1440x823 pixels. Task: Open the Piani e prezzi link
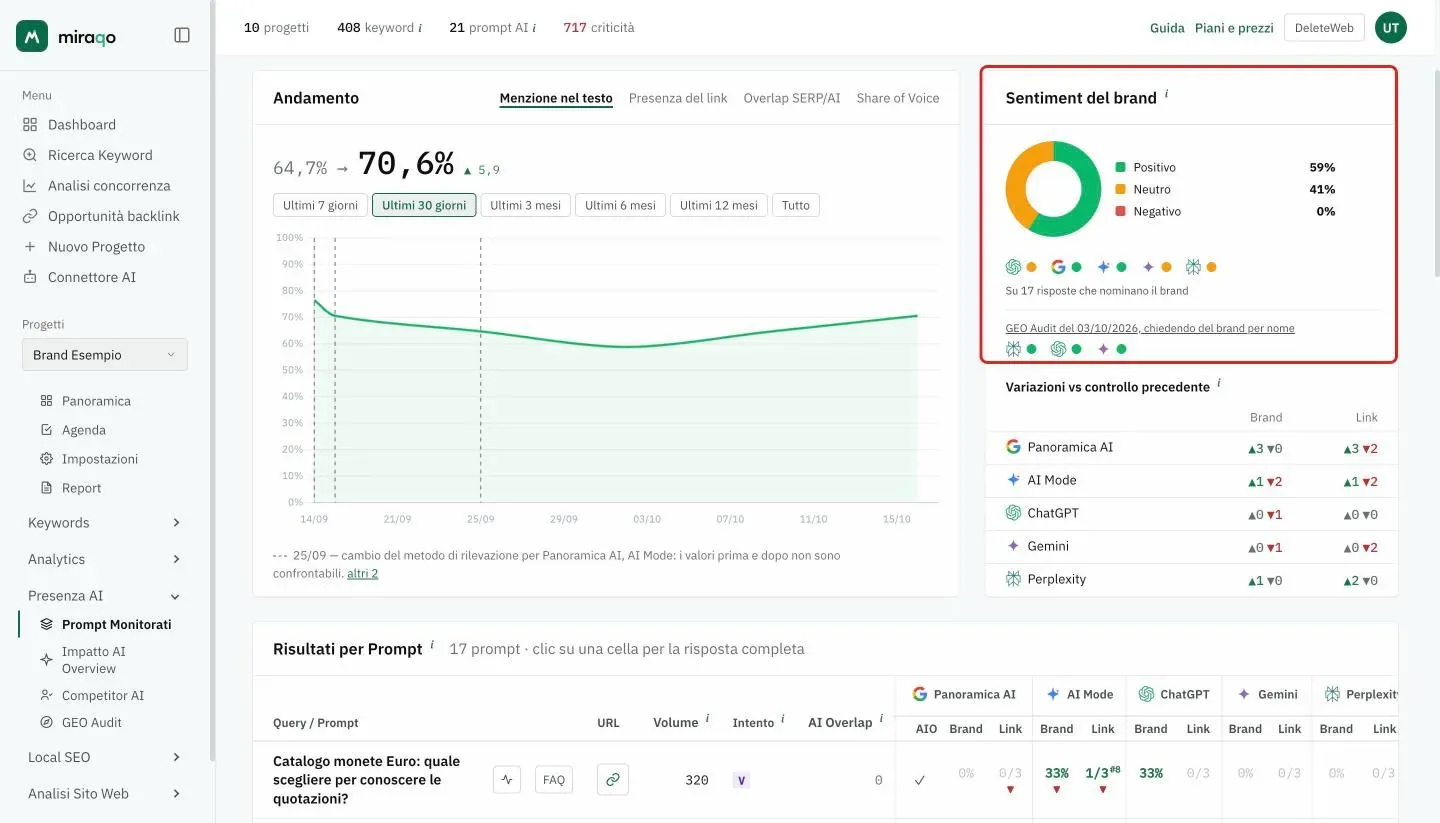1234,28
